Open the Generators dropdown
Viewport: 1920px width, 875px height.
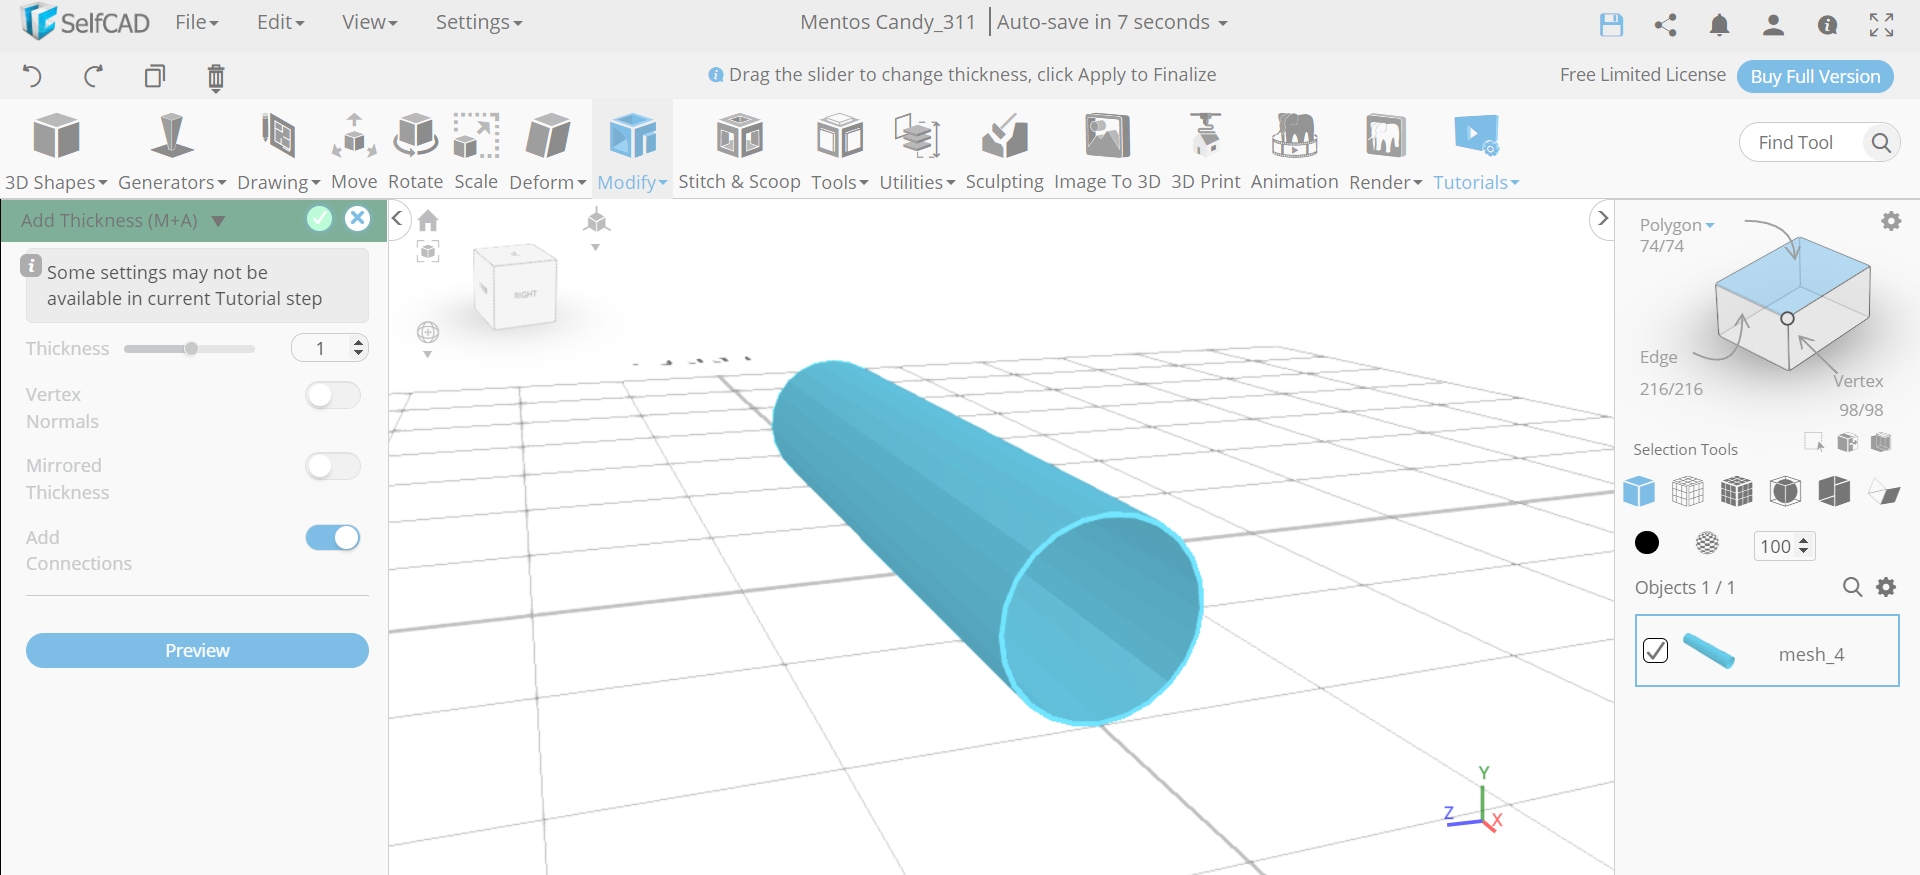coord(172,152)
